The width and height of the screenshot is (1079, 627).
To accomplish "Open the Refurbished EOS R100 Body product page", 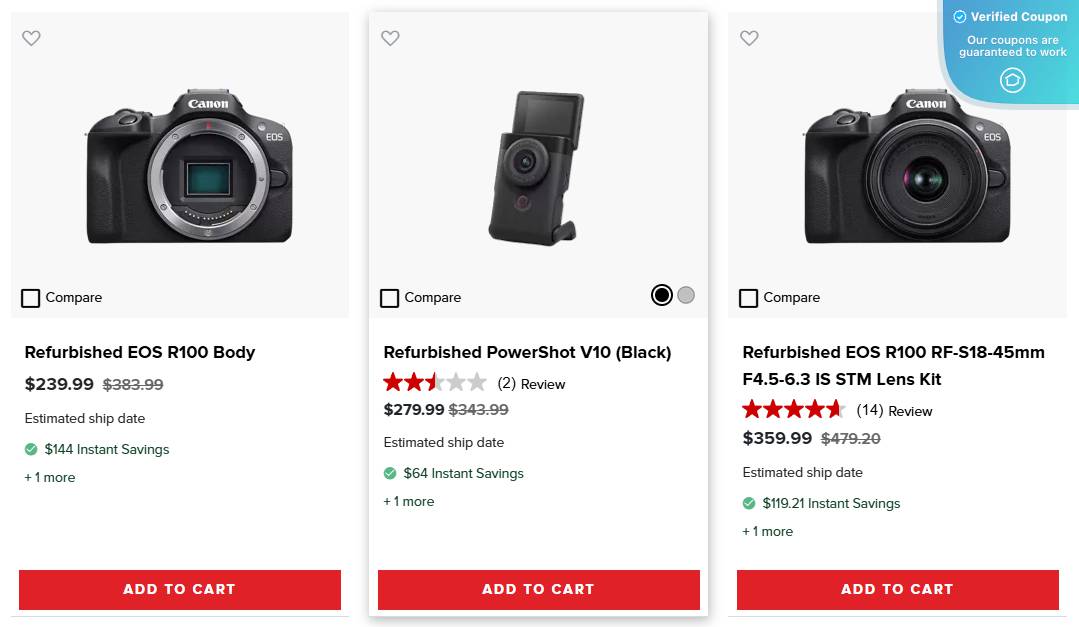I will [x=140, y=352].
